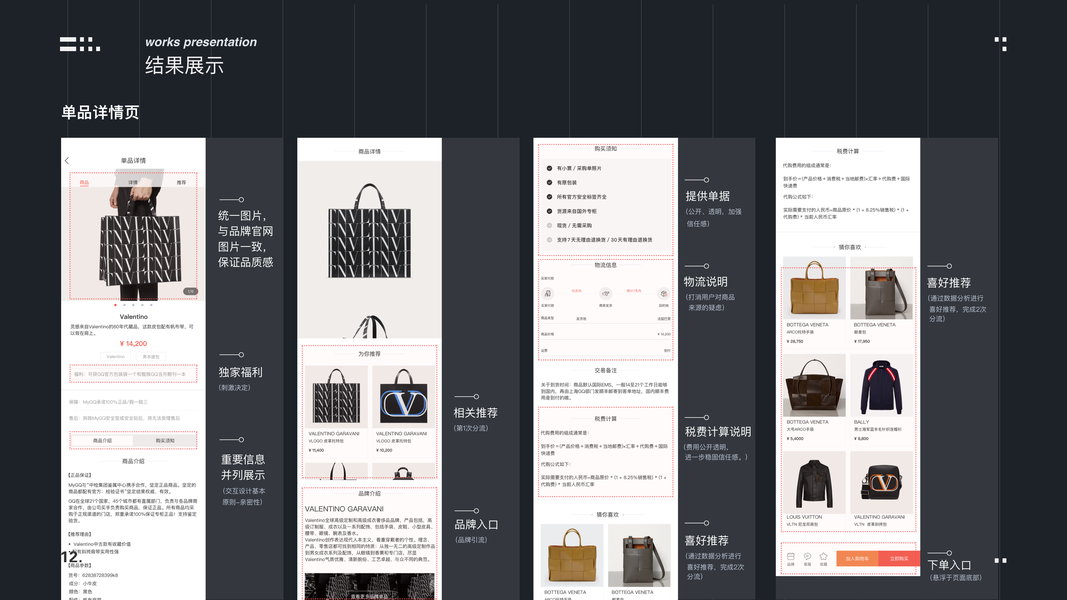Open the LOUIS VUITTON leather jacket product
Screen dimensions: 1067x600
pyautogui.click(x=814, y=489)
